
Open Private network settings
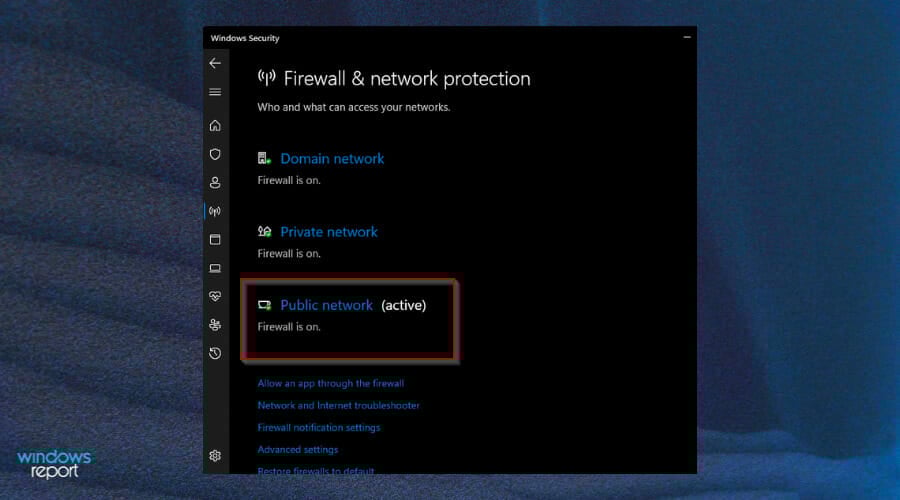[x=329, y=232]
